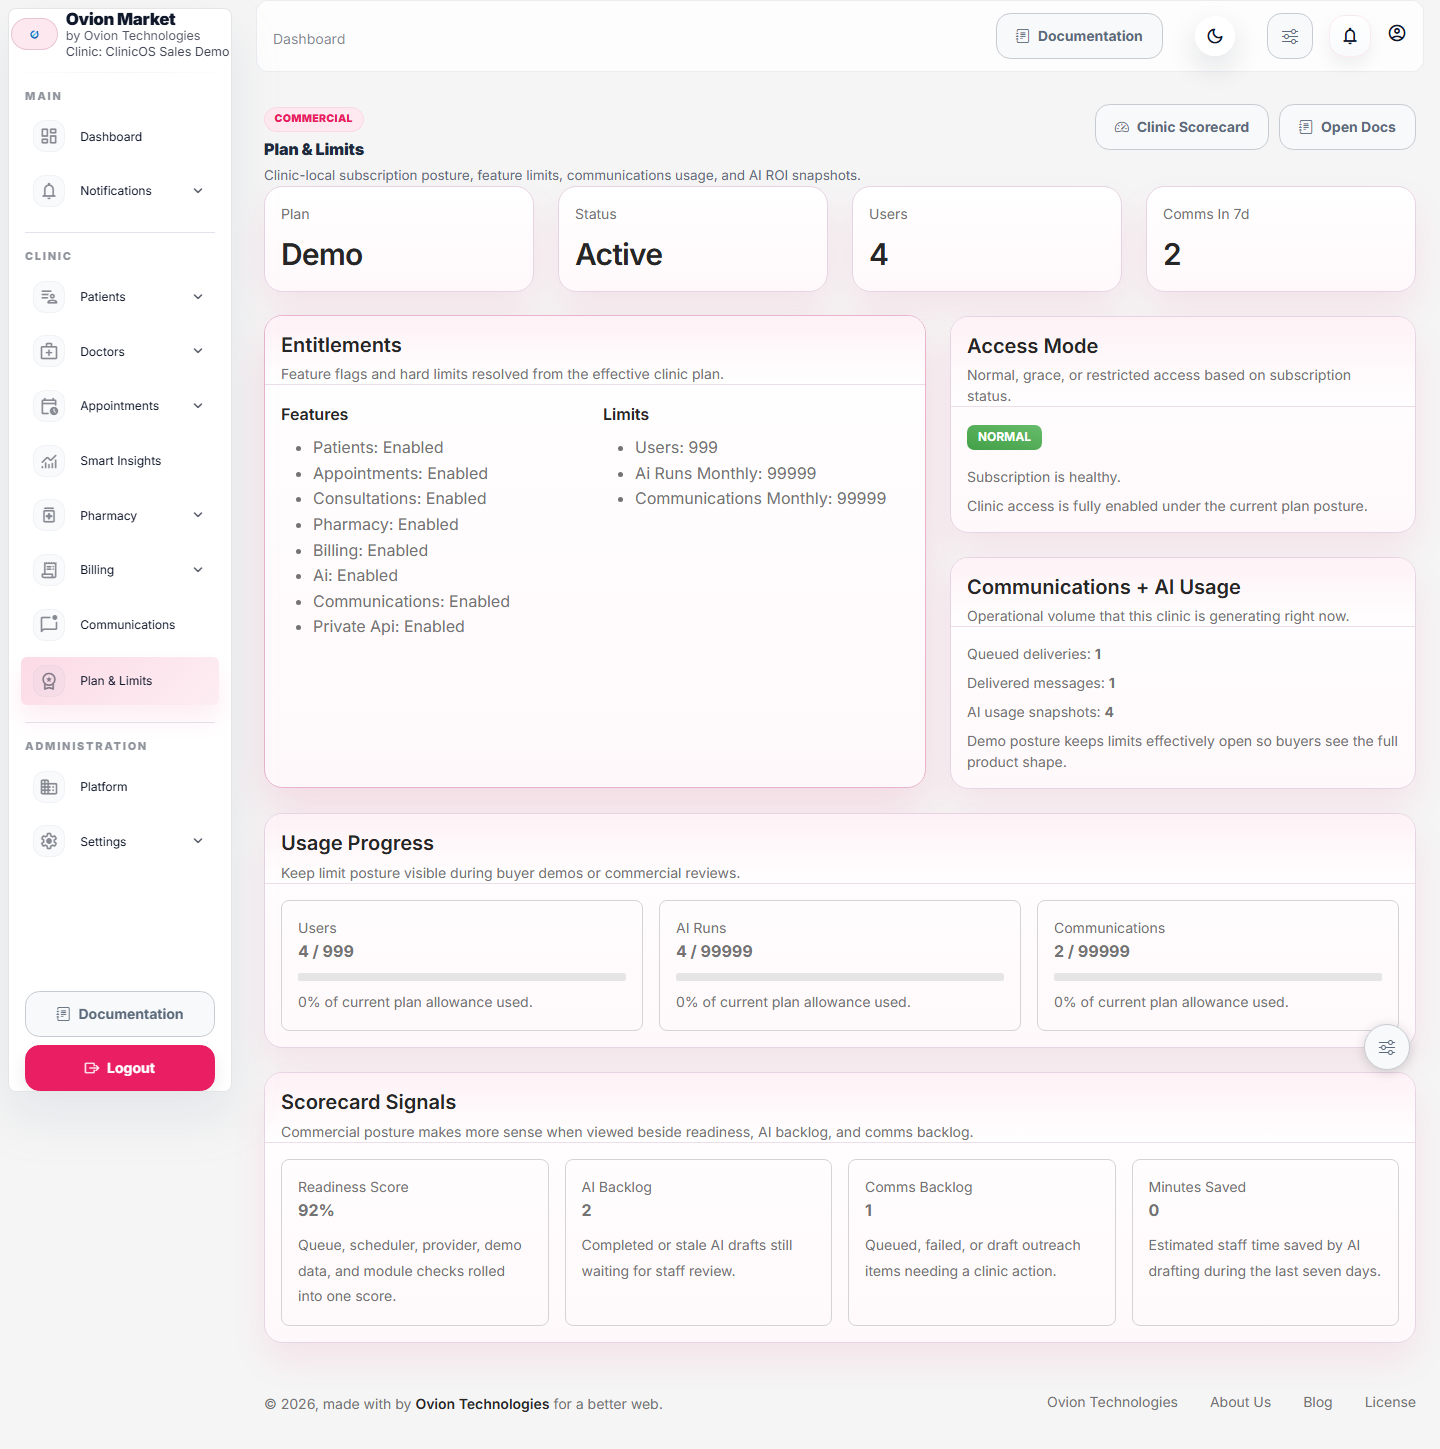The width and height of the screenshot is (1440, 1449).
Task: Expand the Billing submenu chevron
Action: [198, 570]
